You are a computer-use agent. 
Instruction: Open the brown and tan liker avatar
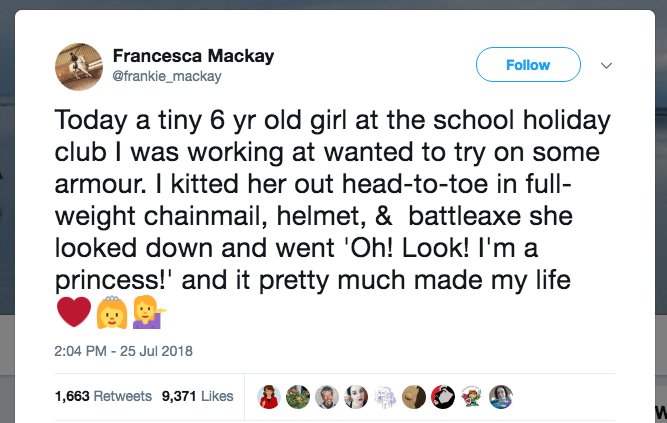pyautogui.click(x=414, y=396)
